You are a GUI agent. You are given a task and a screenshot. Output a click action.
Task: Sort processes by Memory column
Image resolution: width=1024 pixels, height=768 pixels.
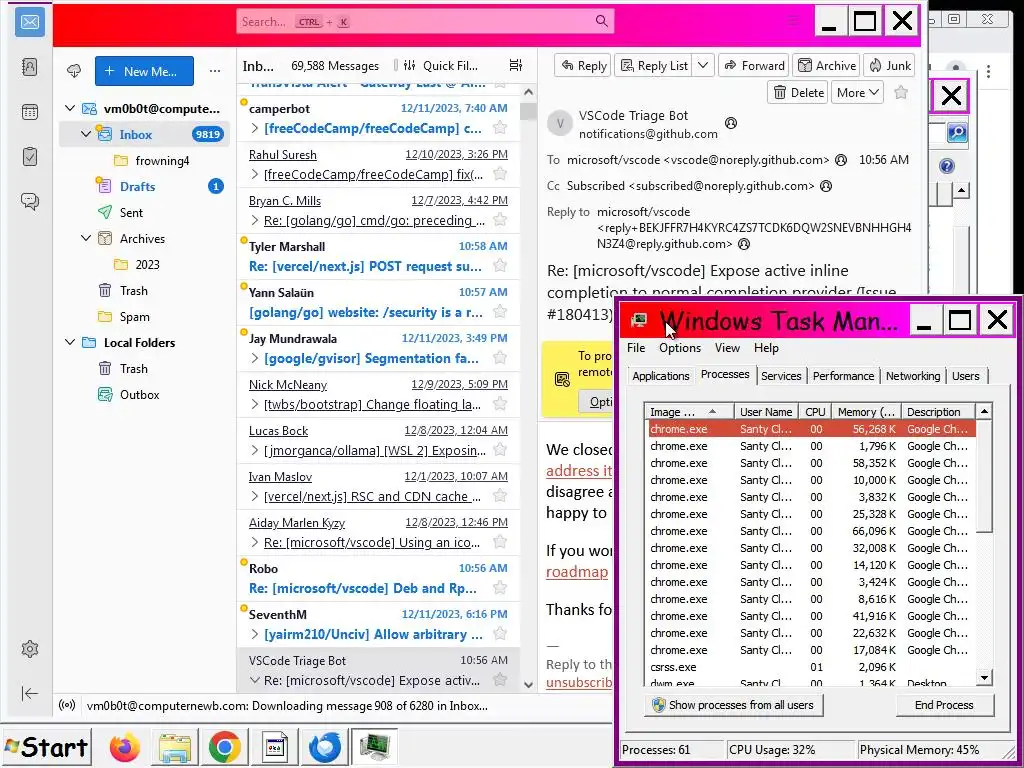point(866,411)
